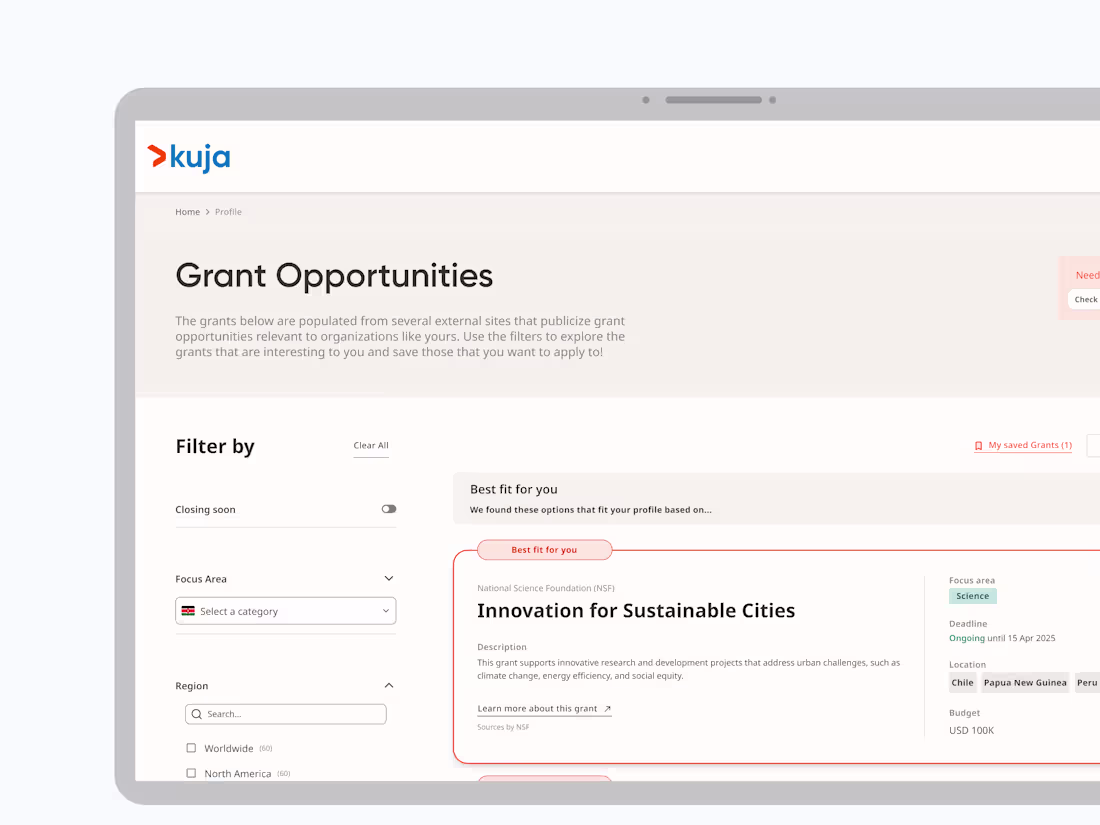1100x825 pixels.
Task: Click Learn more about this grant
Action: 538,707
